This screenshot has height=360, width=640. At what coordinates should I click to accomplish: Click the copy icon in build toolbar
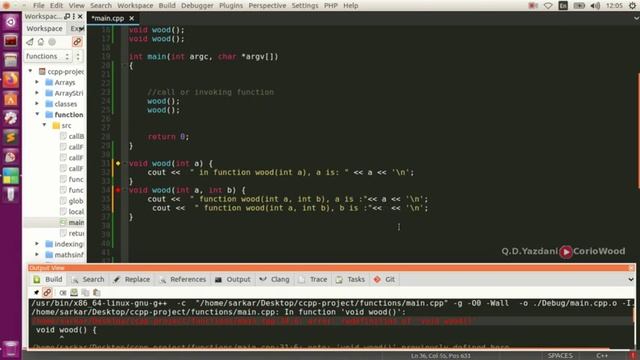click(85, 293)
